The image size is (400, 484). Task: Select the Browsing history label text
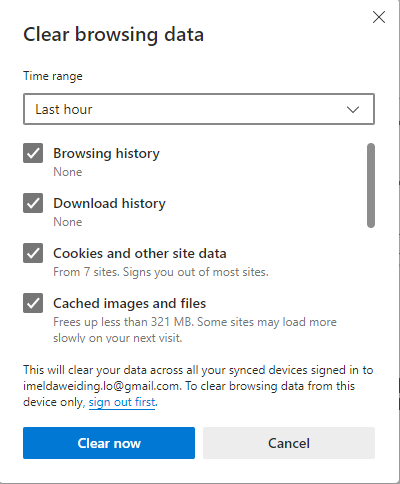(106, 153)
